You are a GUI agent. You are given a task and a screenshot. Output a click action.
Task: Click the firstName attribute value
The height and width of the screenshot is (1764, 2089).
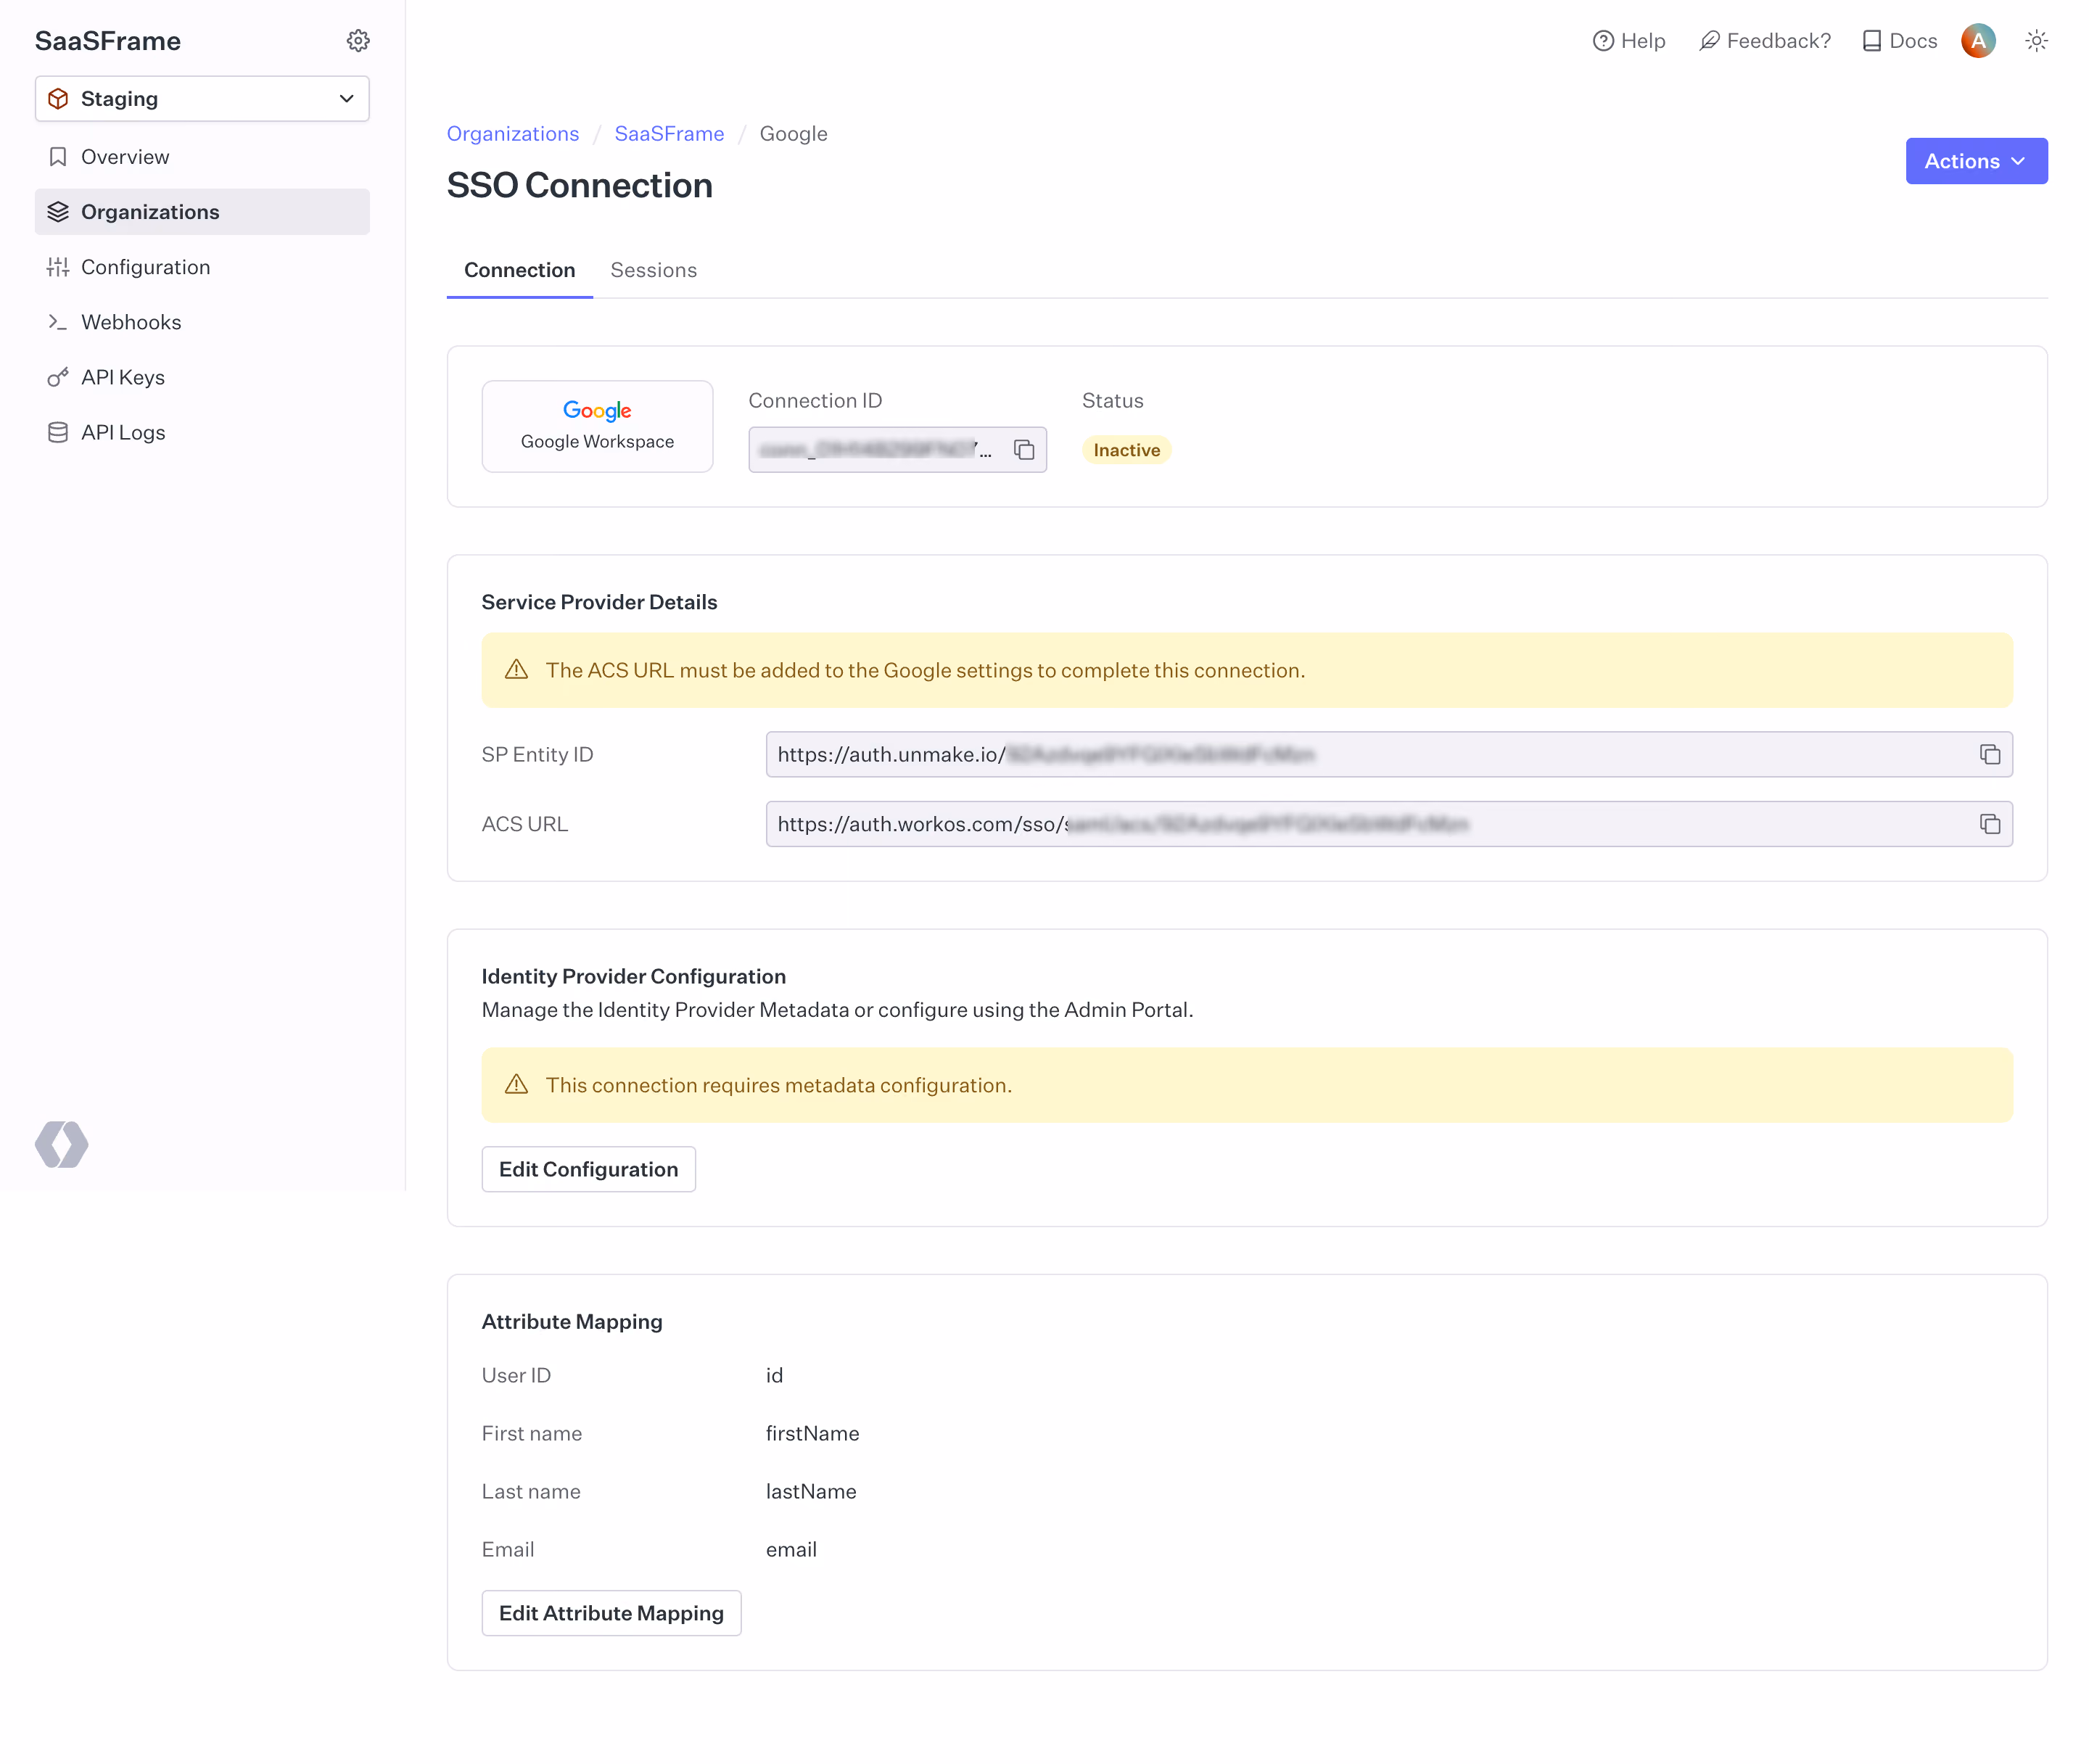point(812,1433)
